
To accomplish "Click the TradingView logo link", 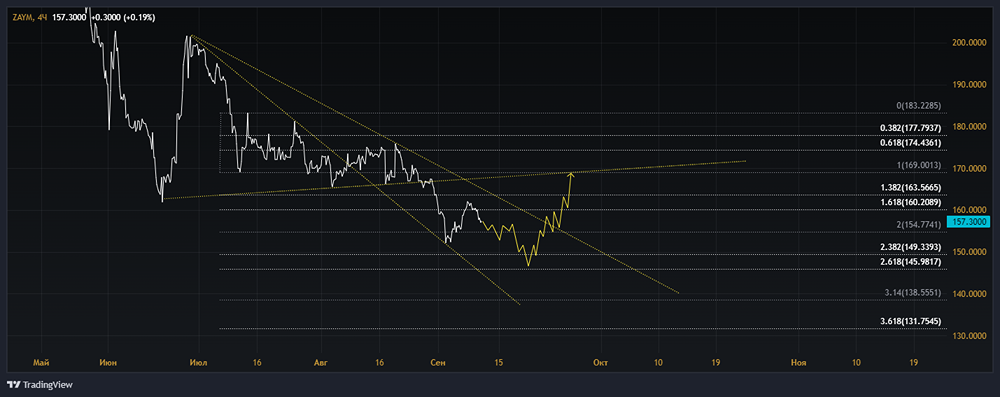I will (x=40, y=385).
